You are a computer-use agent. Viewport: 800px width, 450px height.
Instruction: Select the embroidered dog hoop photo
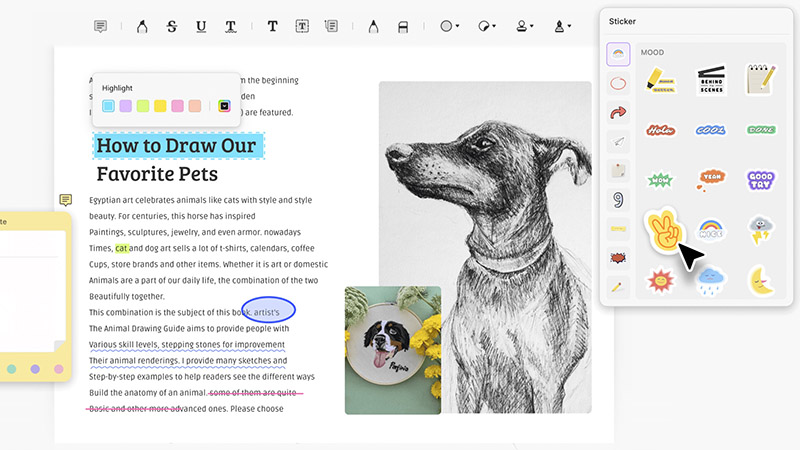tap(393, 350)
